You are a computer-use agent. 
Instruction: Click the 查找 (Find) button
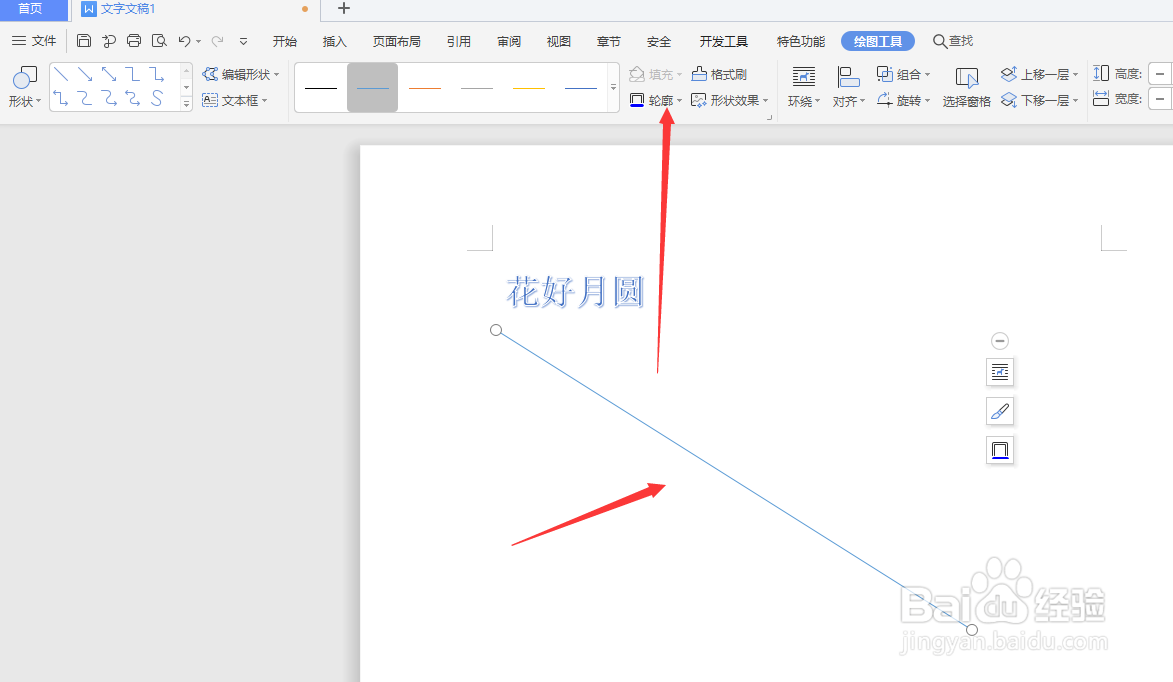(x=951, y=41)
